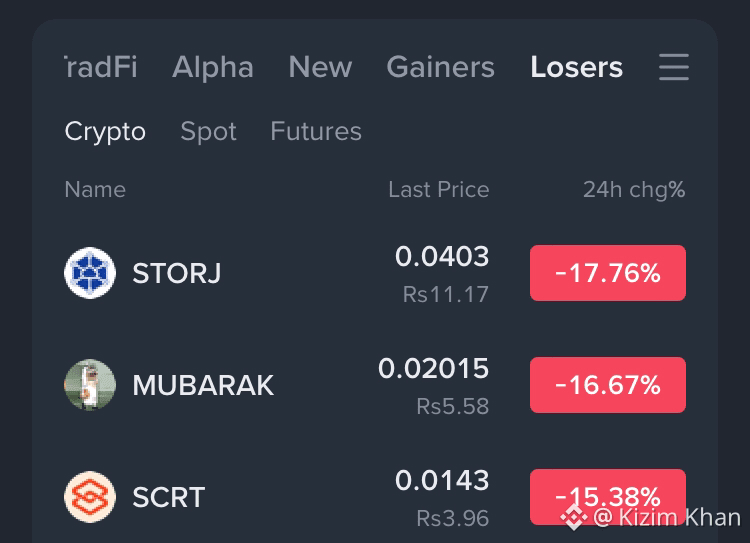
Task: Sort by Last Price column header
Action: [x=439, y=189]
